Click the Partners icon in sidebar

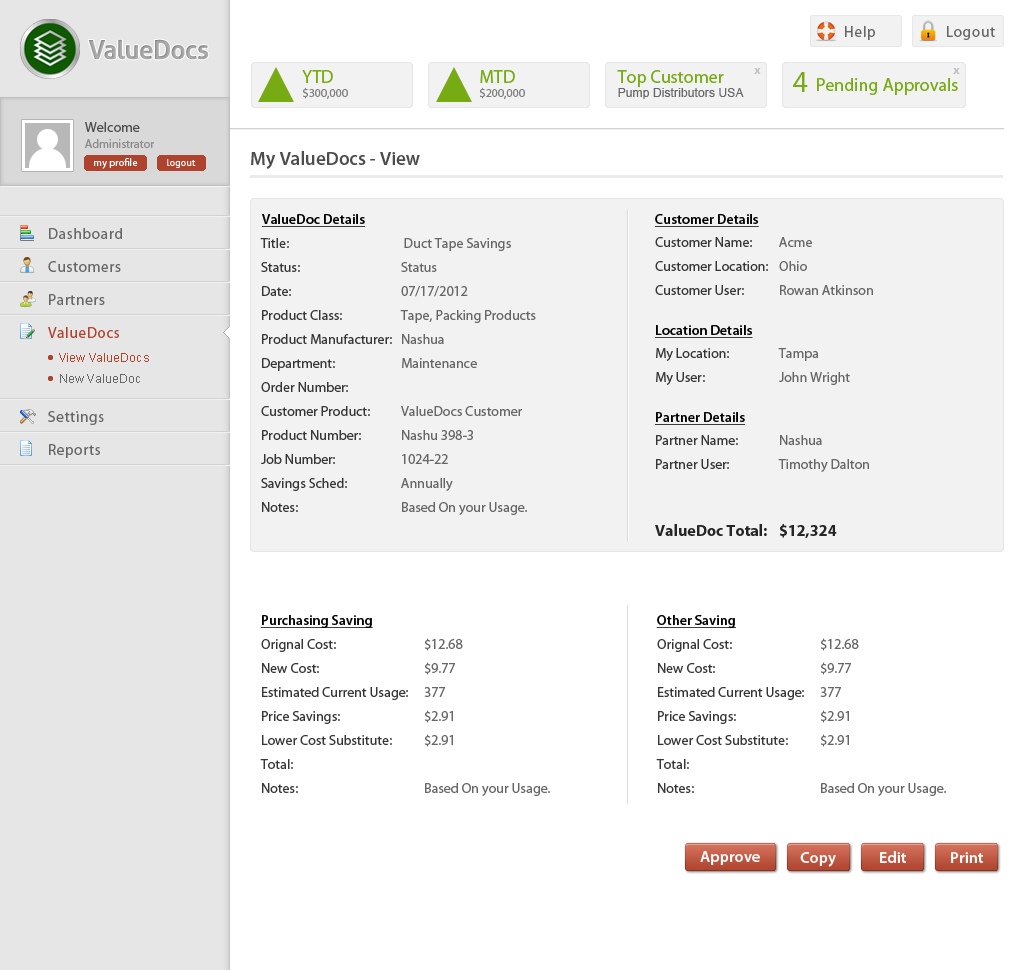click(27, 299)
